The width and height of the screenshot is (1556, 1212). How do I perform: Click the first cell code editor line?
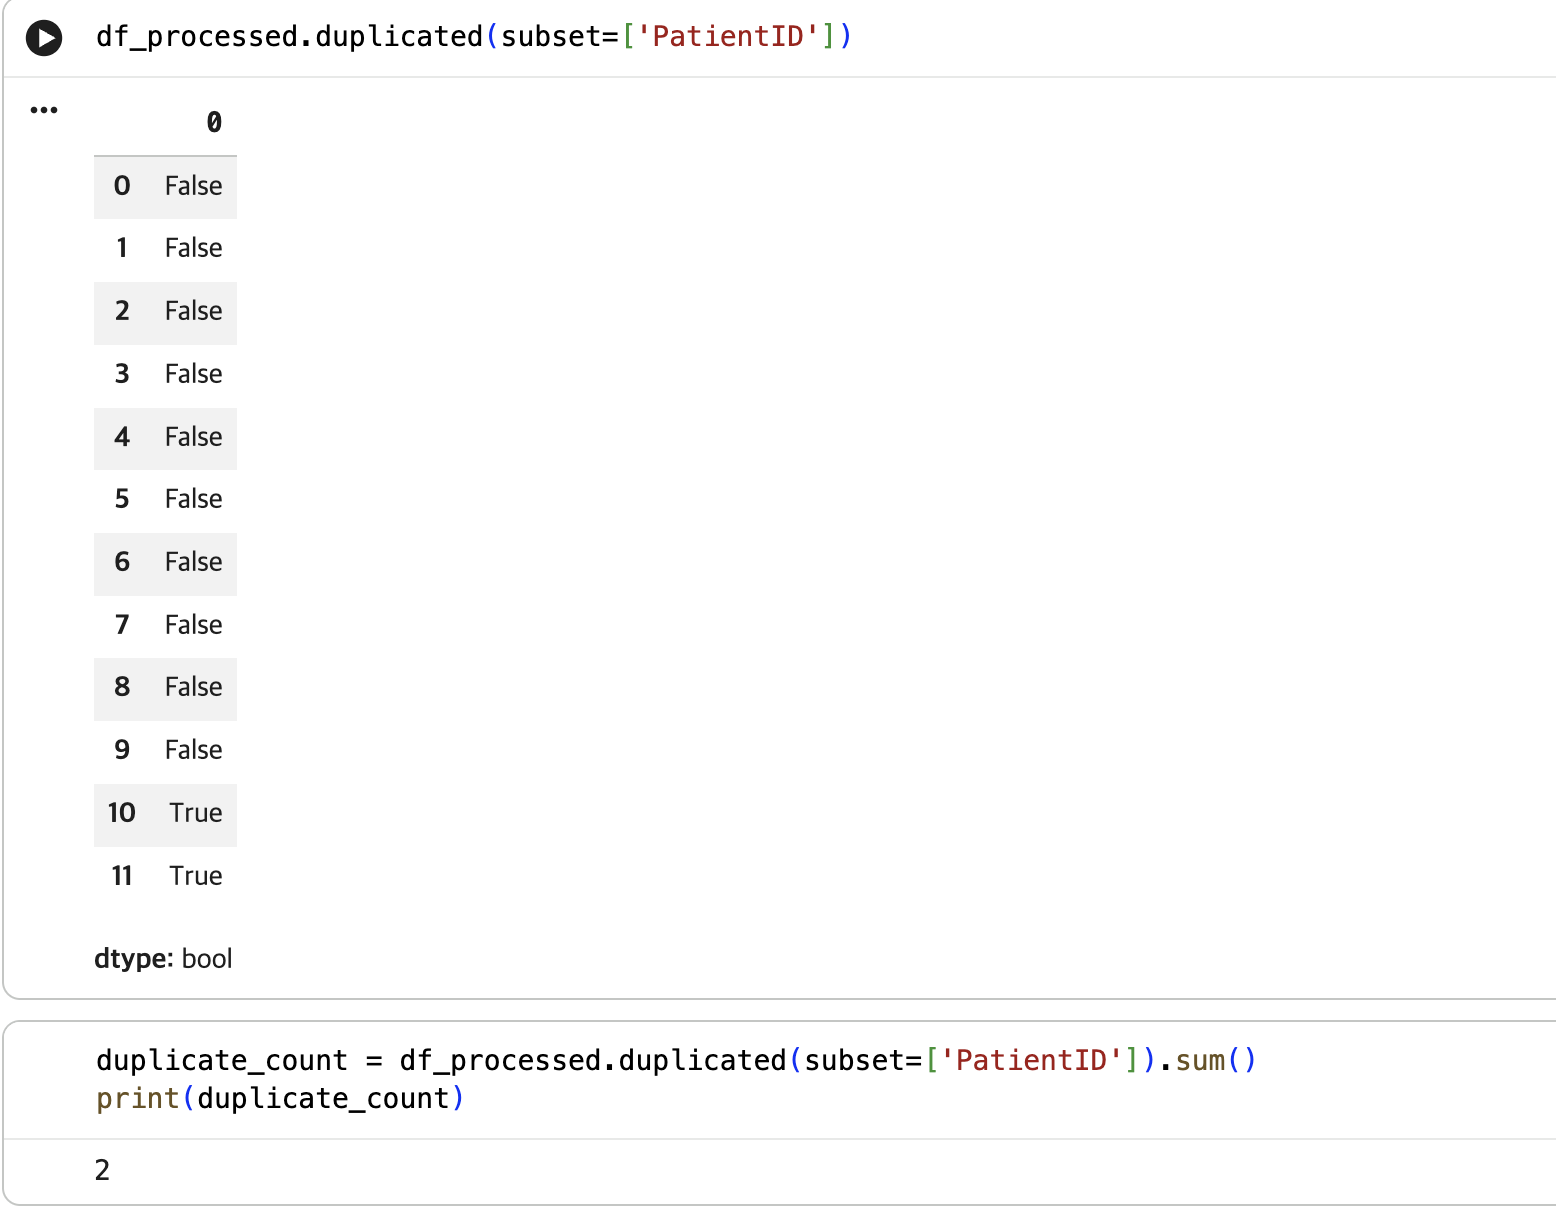[x=474, y=37]
